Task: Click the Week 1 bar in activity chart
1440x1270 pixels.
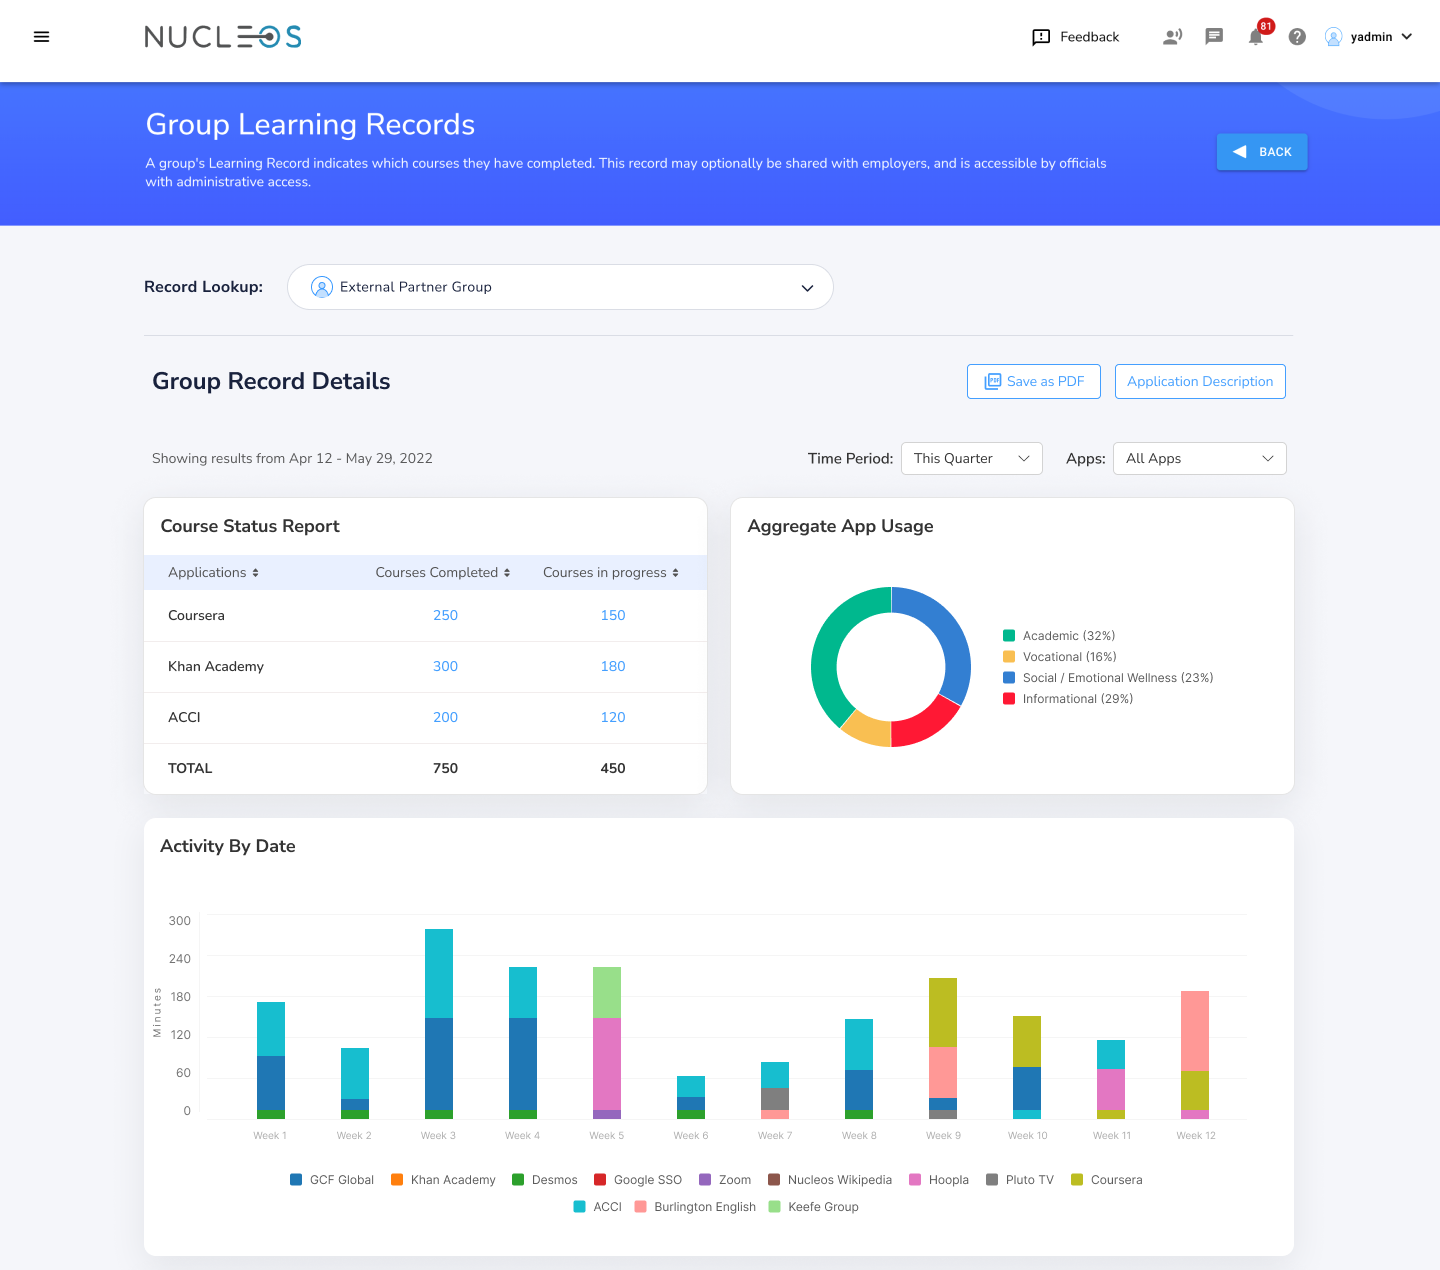Action: pos(271,1060)
